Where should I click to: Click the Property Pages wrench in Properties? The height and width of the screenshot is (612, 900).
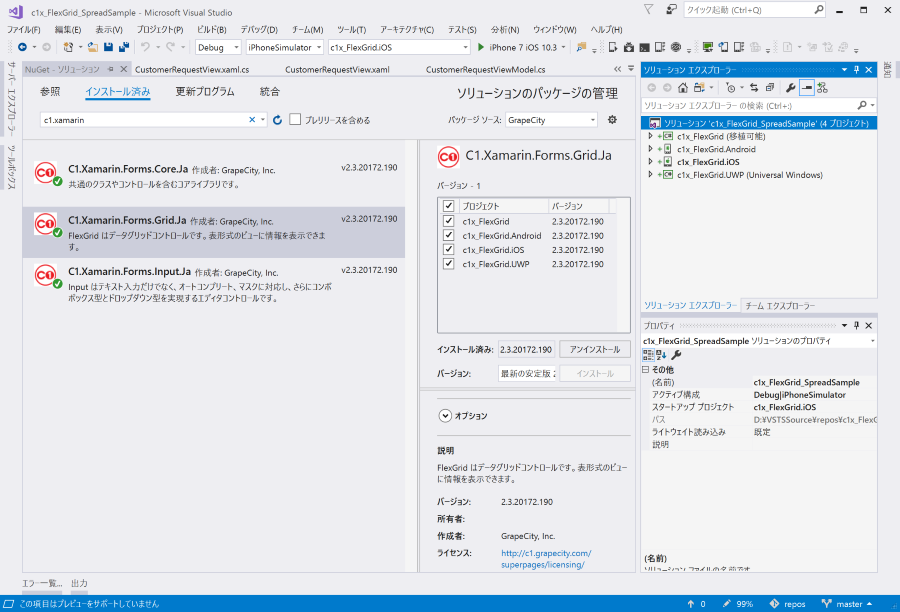[x=676, y=355]
